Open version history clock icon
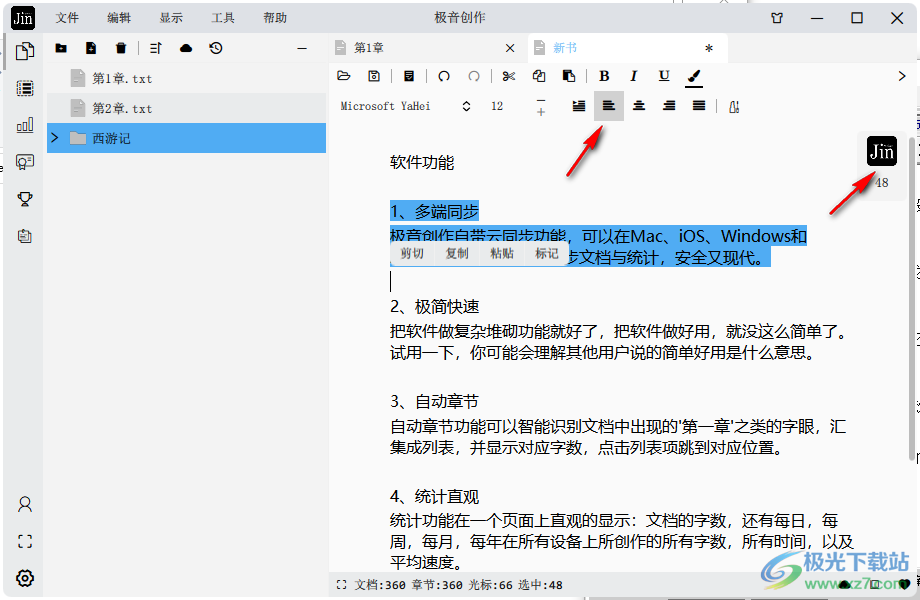The image size is (920, 600). point(216,48)
